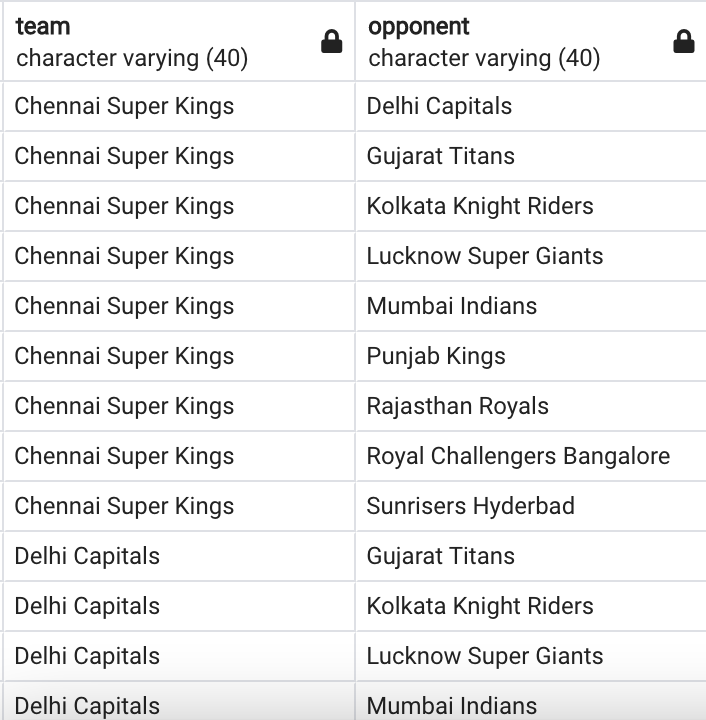Image resolution: width=706 pixels, height=720 pixels.
Task: Select the Sunrisers Hyderbad opponent cell
Action: tap(531, 506)
